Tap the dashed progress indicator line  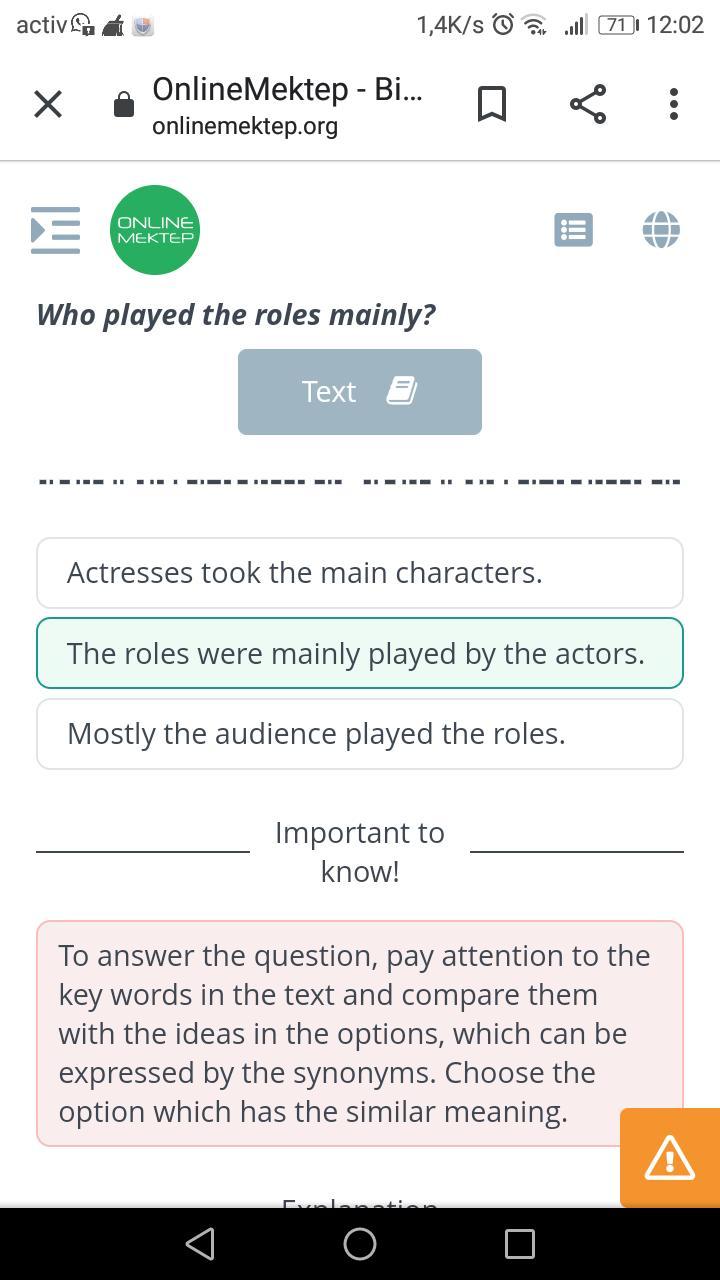tap(360, 482)
